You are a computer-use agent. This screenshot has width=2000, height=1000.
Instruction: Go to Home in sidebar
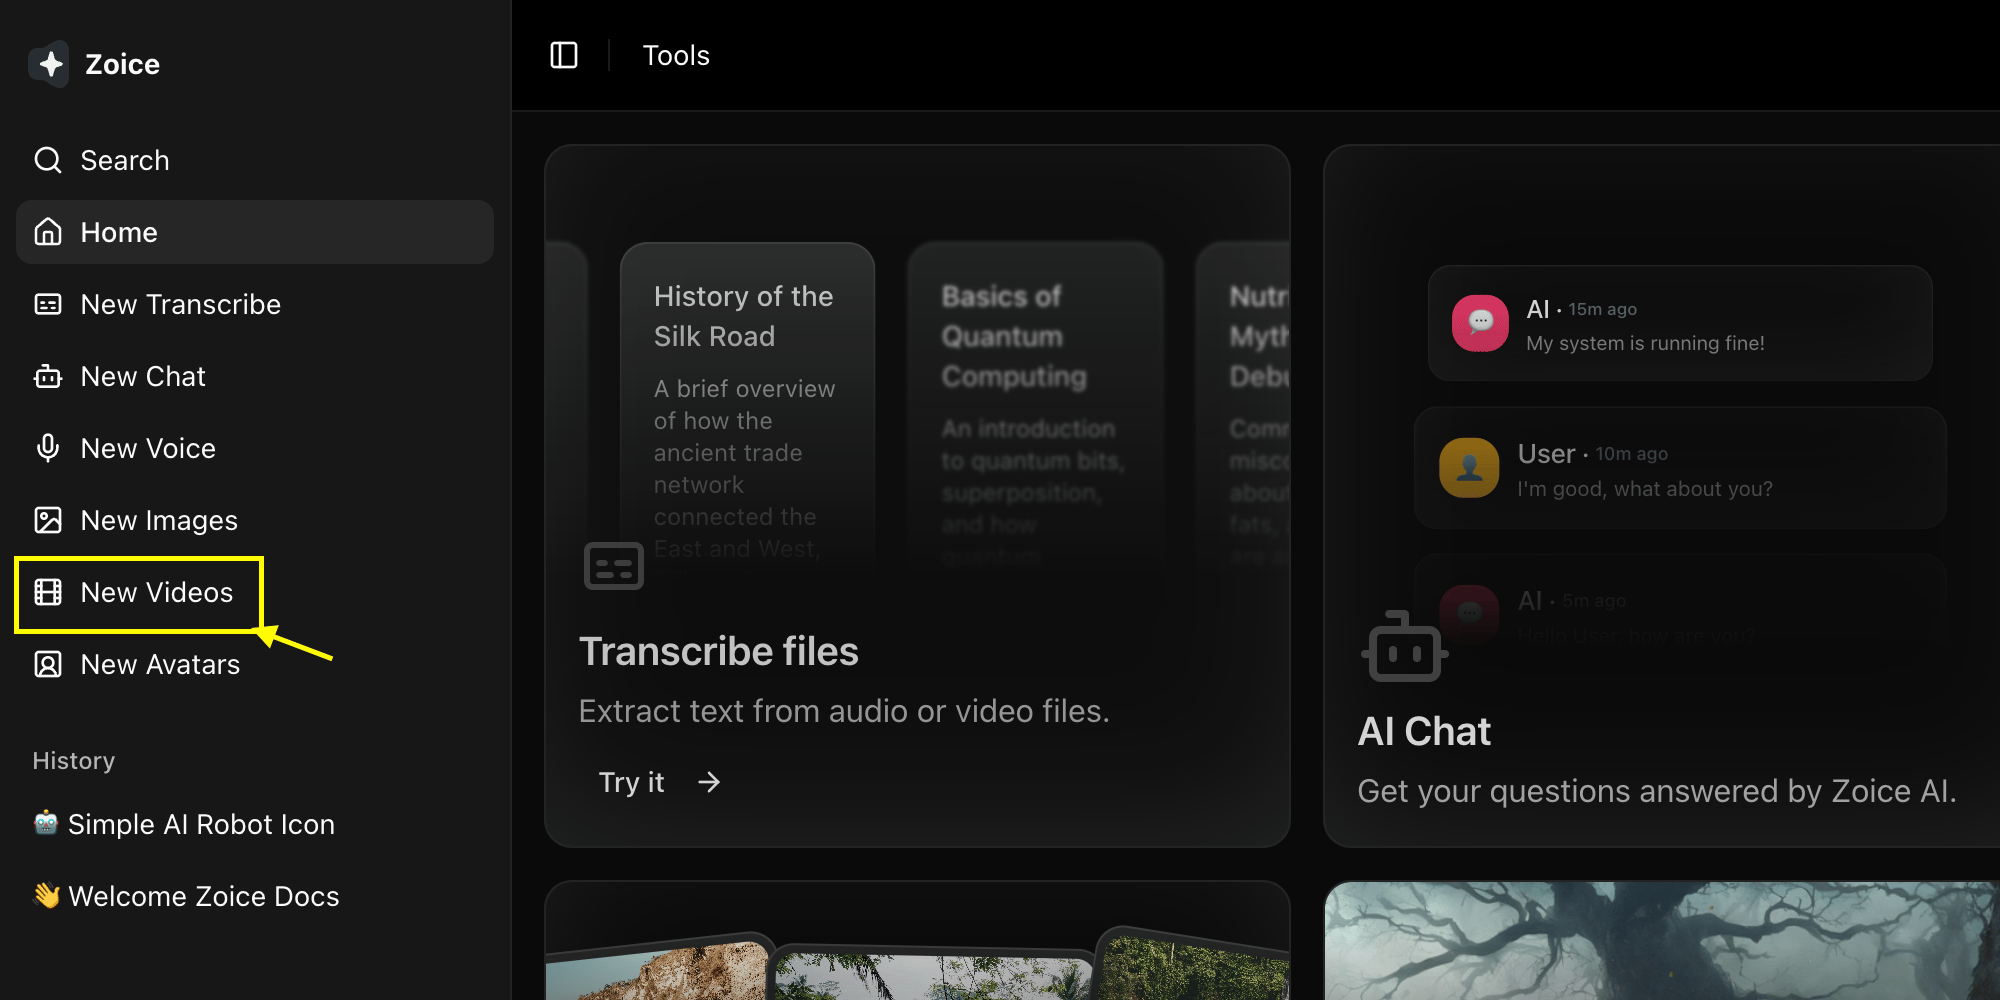(x=255, y=232)
